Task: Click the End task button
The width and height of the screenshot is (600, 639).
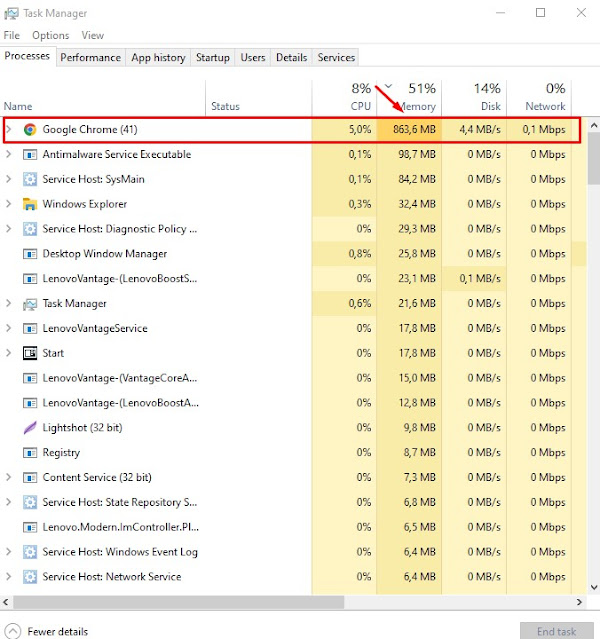Action: pyautogui.click(x=556, y=631)
